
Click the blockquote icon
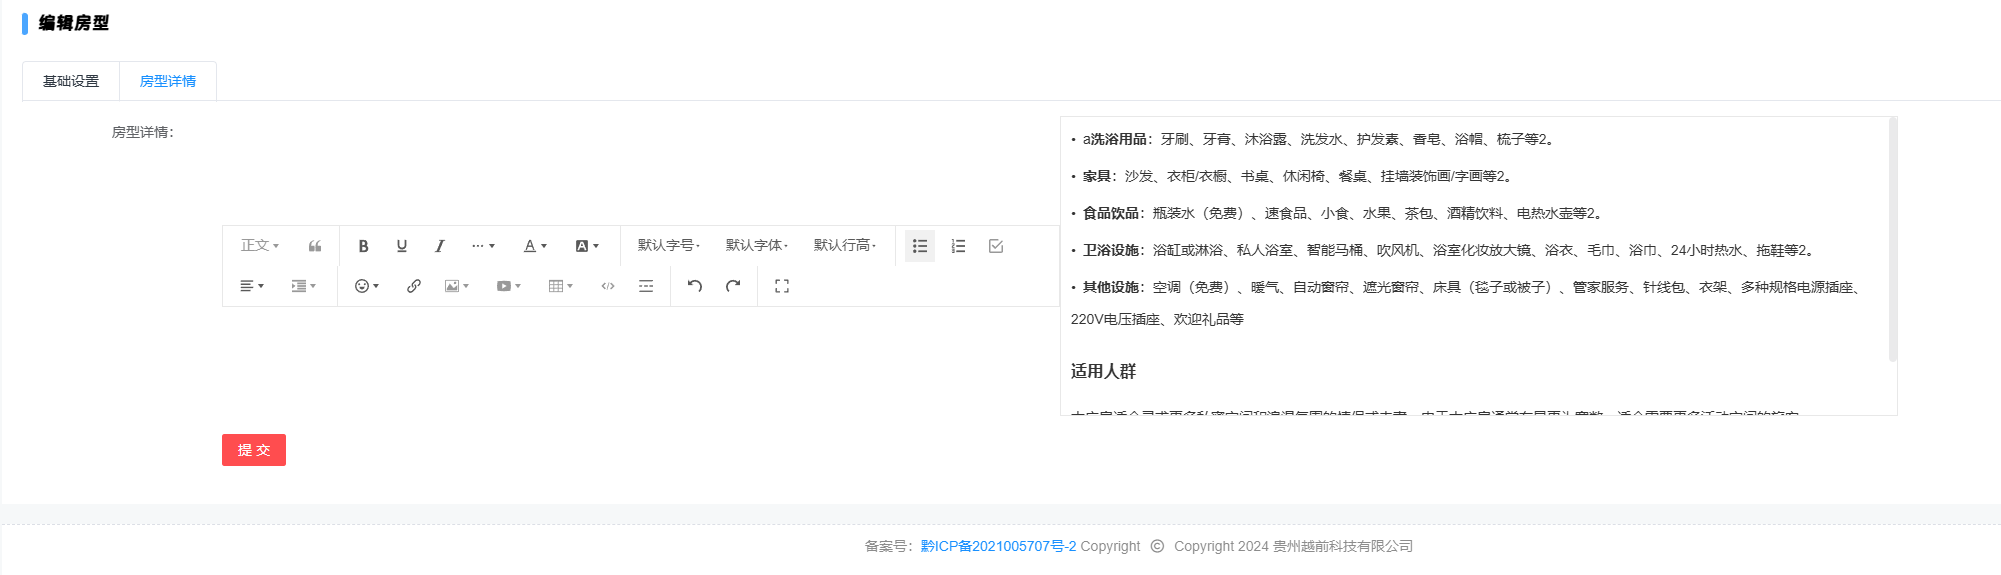pyautogui.click(x=315, y=246)
